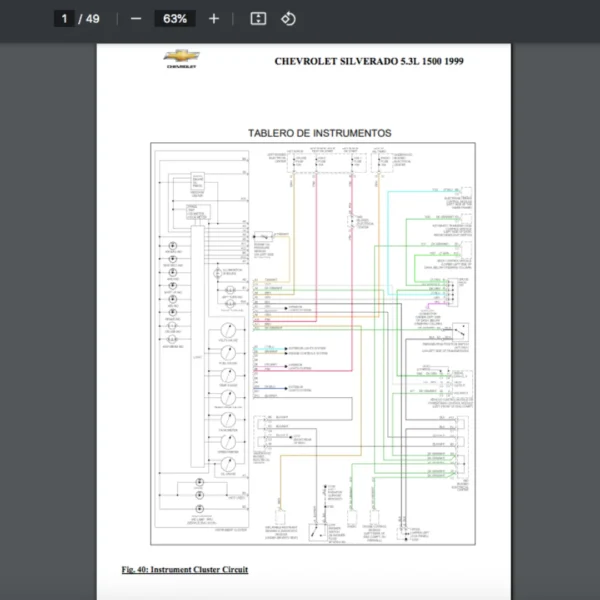Click the 63% zoom level field
This screenshot has width=600, height=600.
pyautogui.click(x=175, y=19)
